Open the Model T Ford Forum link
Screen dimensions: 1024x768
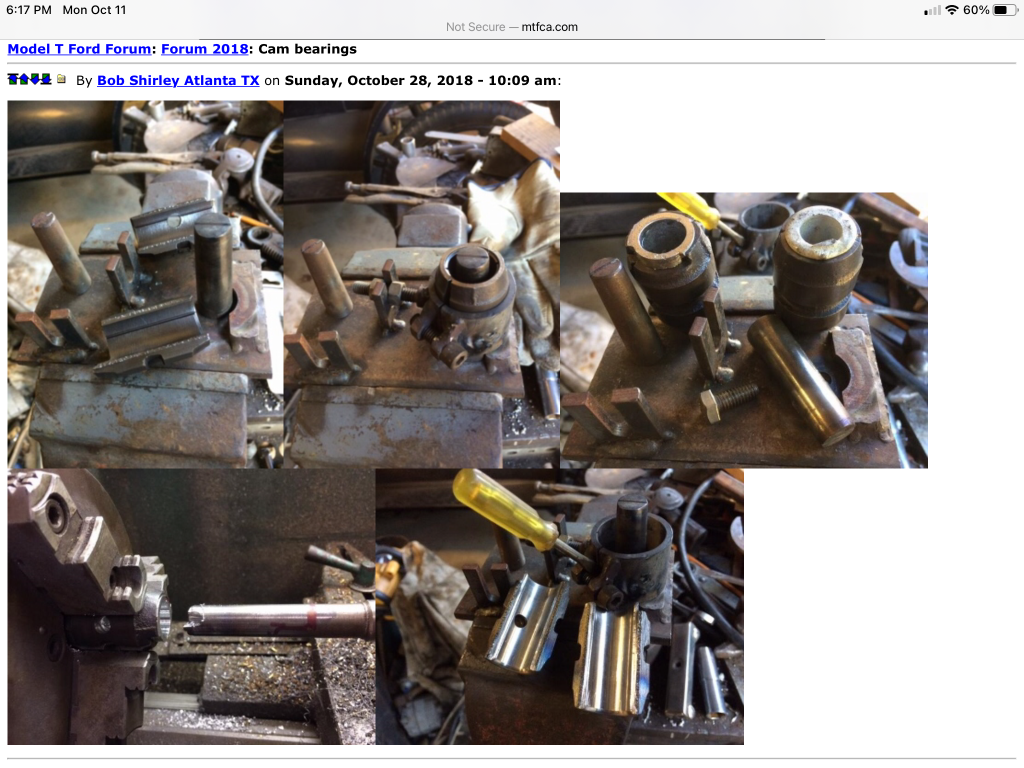pos(79,48)
